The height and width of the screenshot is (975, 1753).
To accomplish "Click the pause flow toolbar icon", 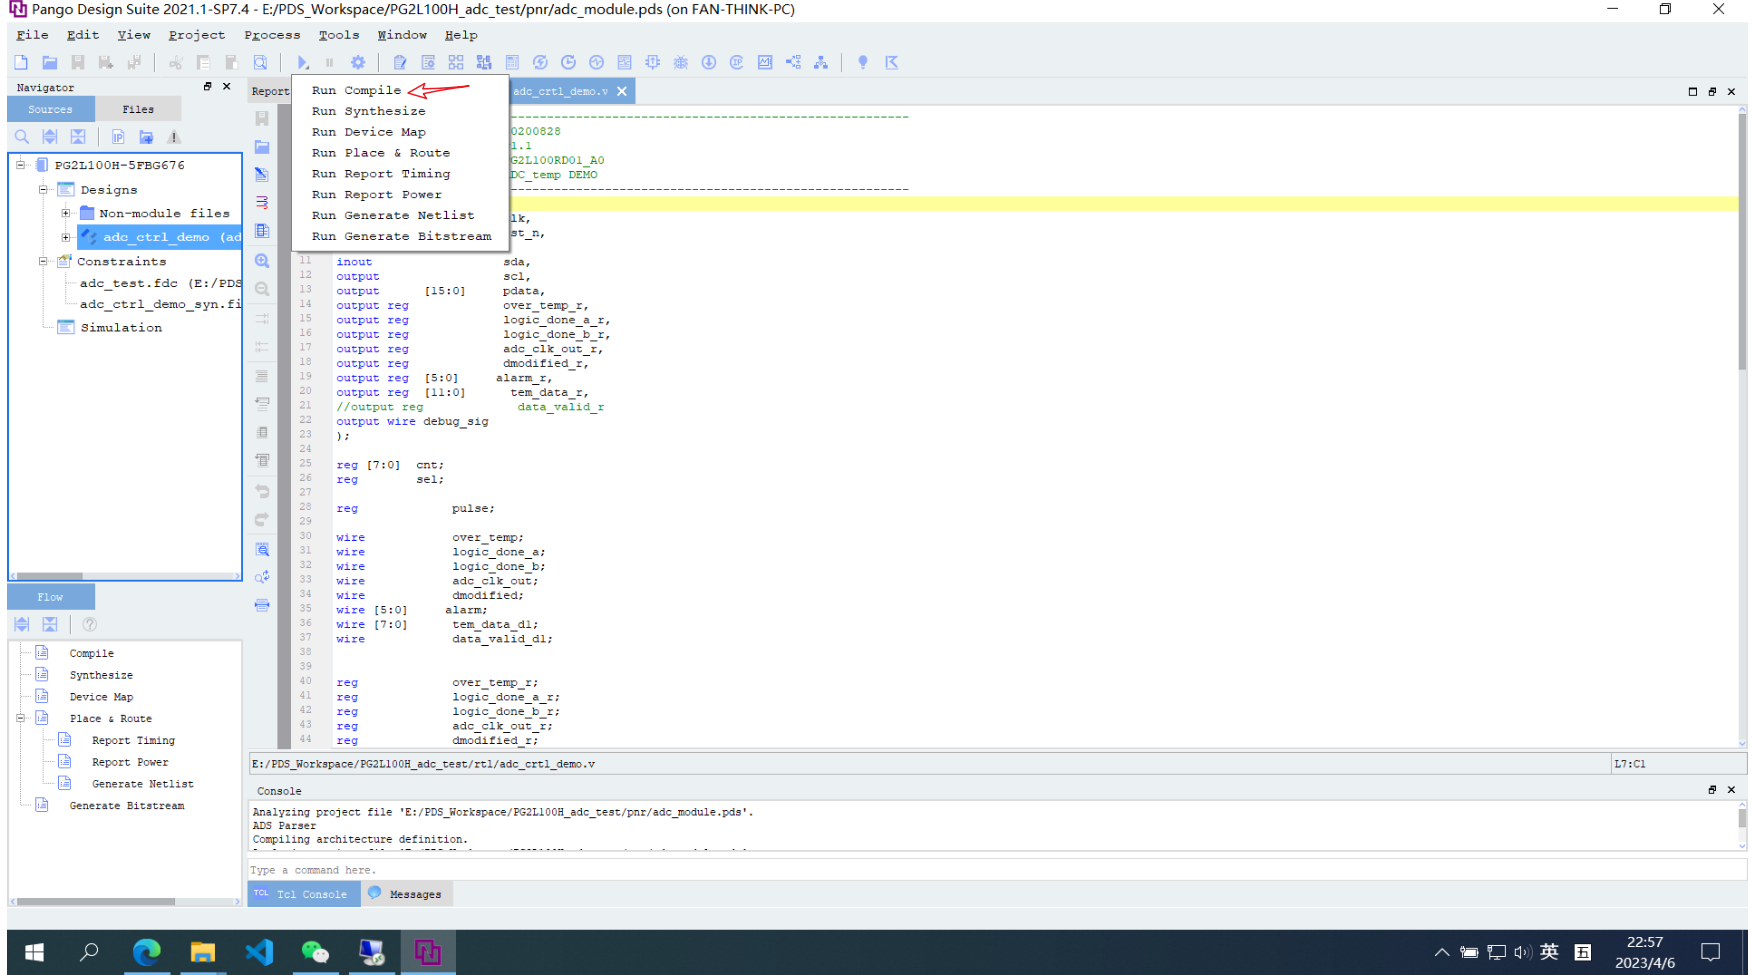I will (x=330, y=62).
